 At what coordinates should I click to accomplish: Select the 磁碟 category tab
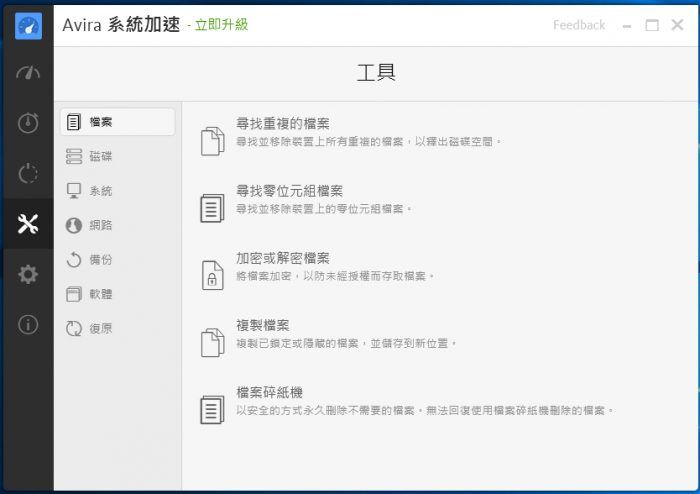pos(118,156)
